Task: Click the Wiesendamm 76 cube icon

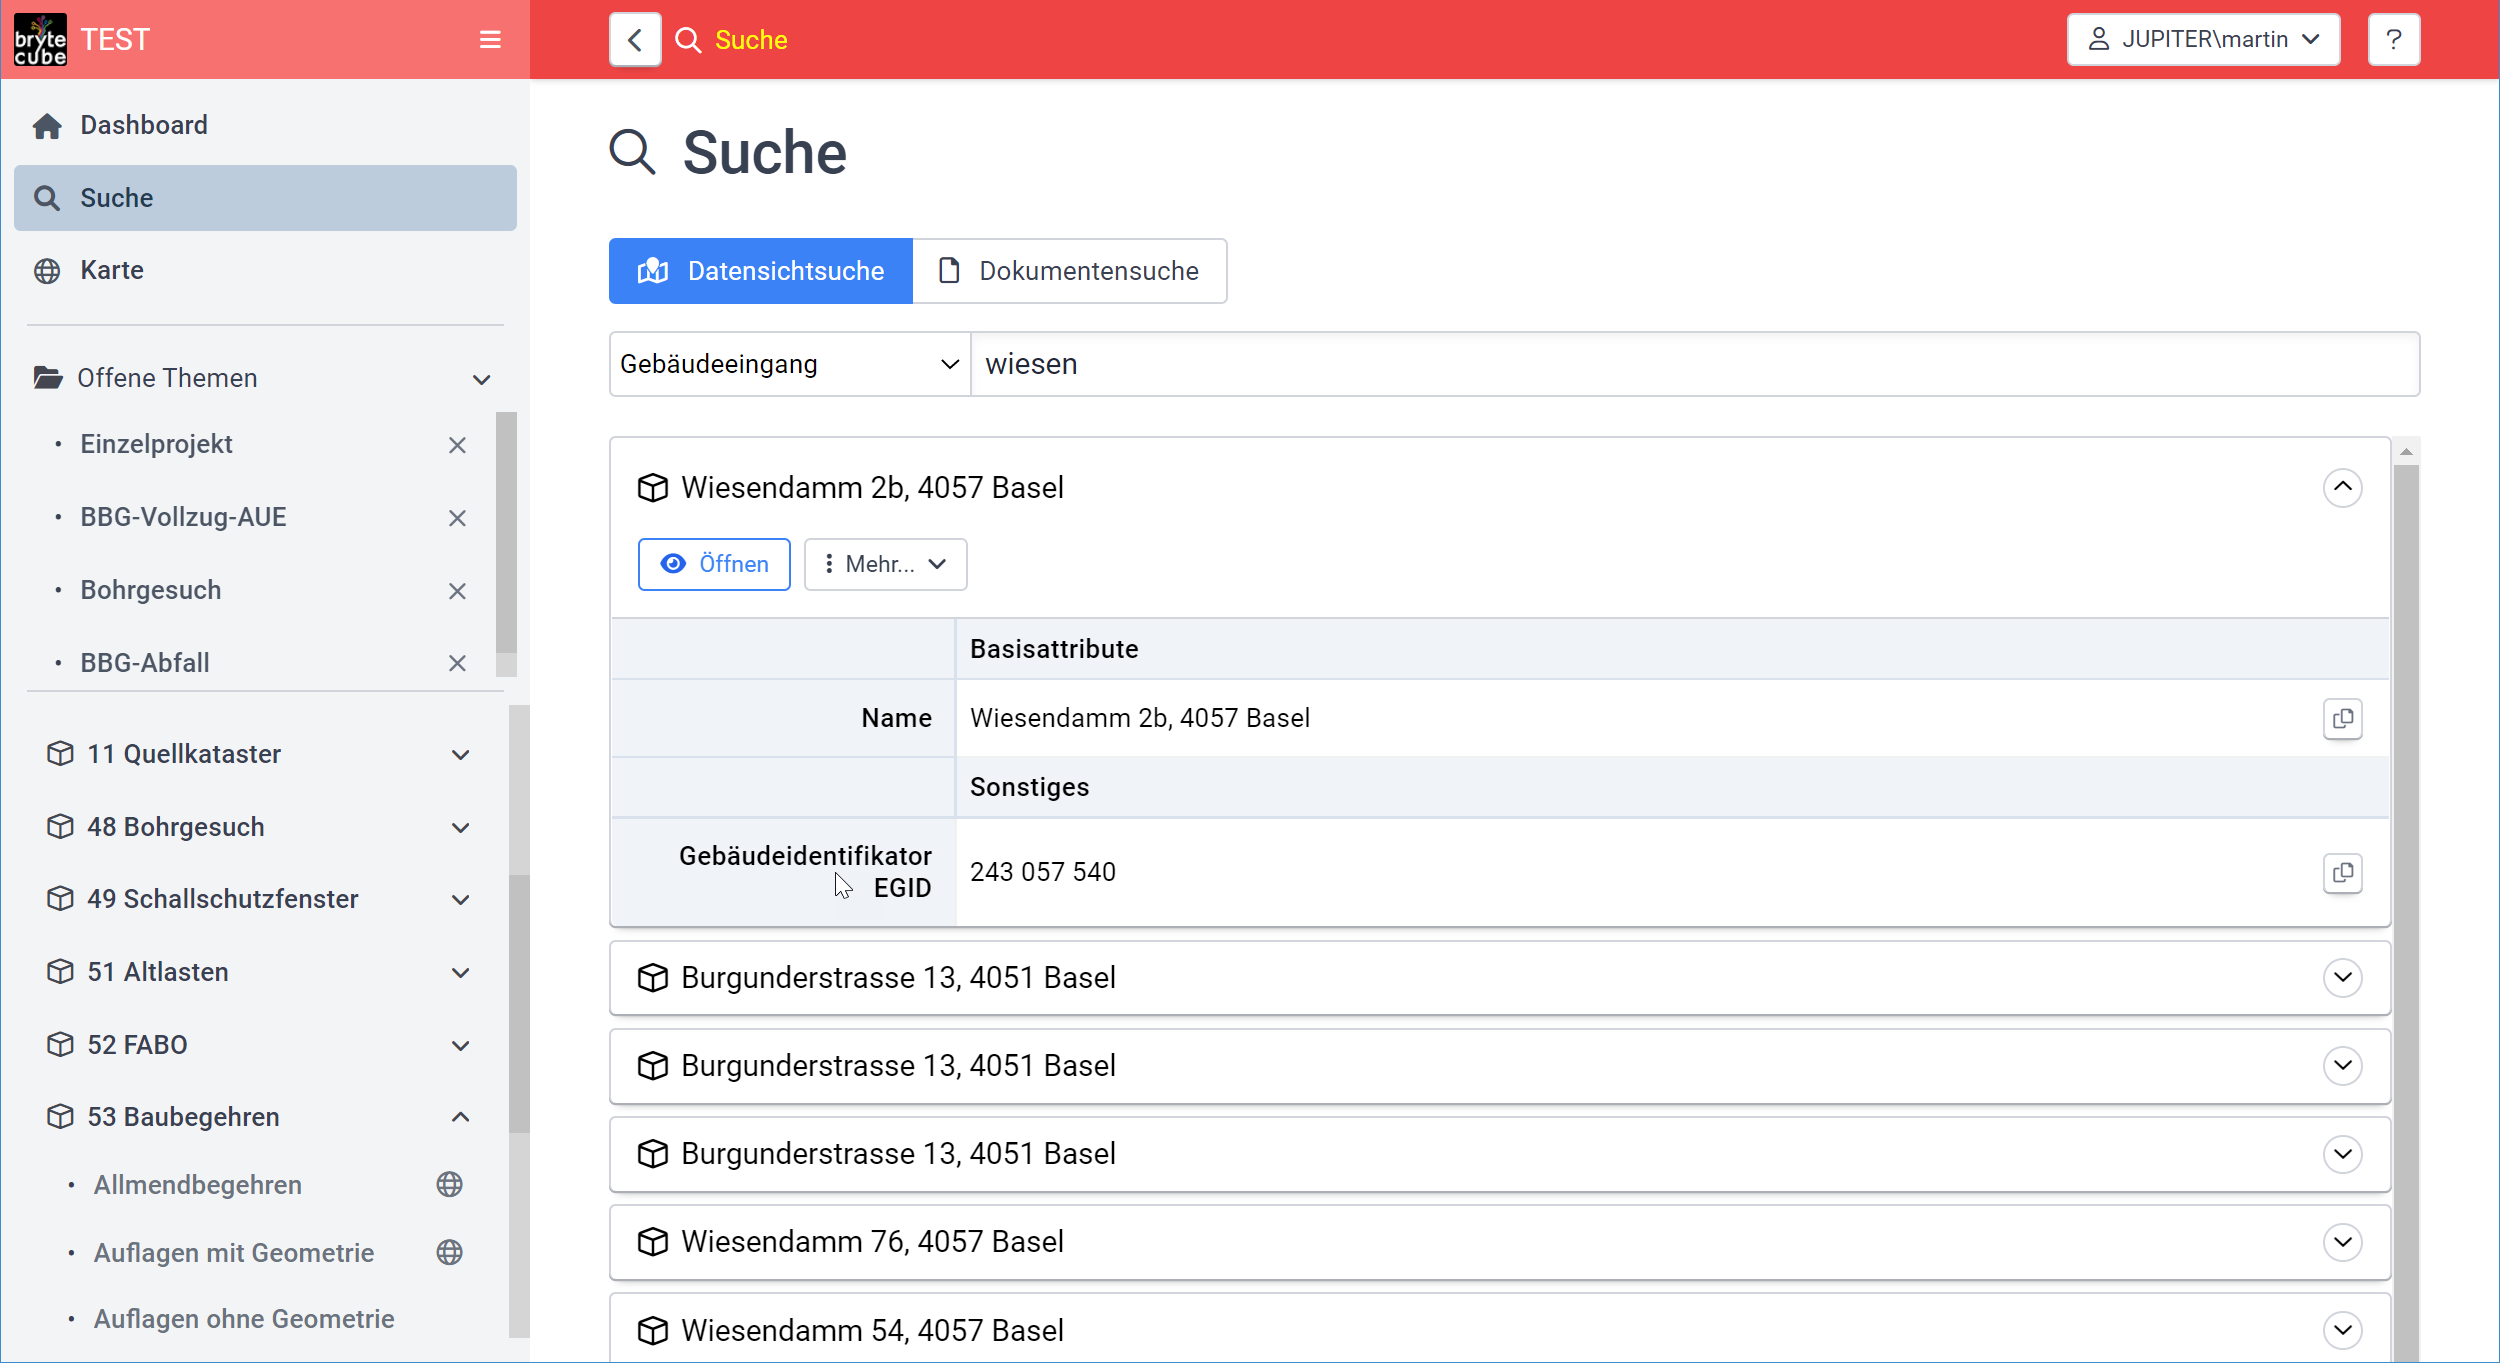Action: [652, 1242]
